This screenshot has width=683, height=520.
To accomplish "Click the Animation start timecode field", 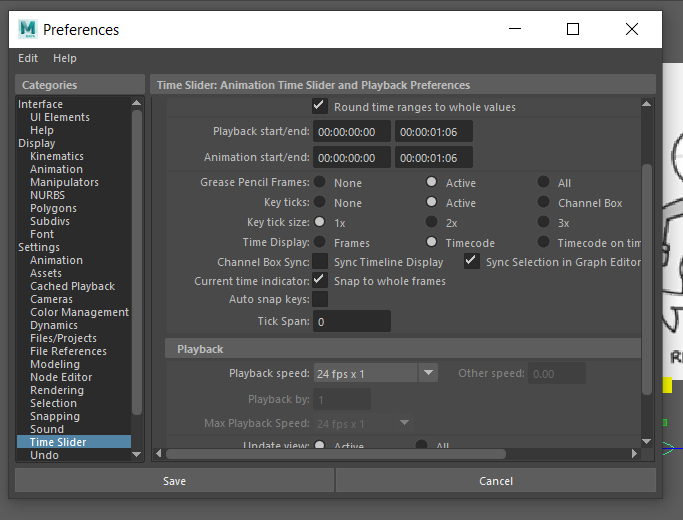I will [x=352, y=158].
